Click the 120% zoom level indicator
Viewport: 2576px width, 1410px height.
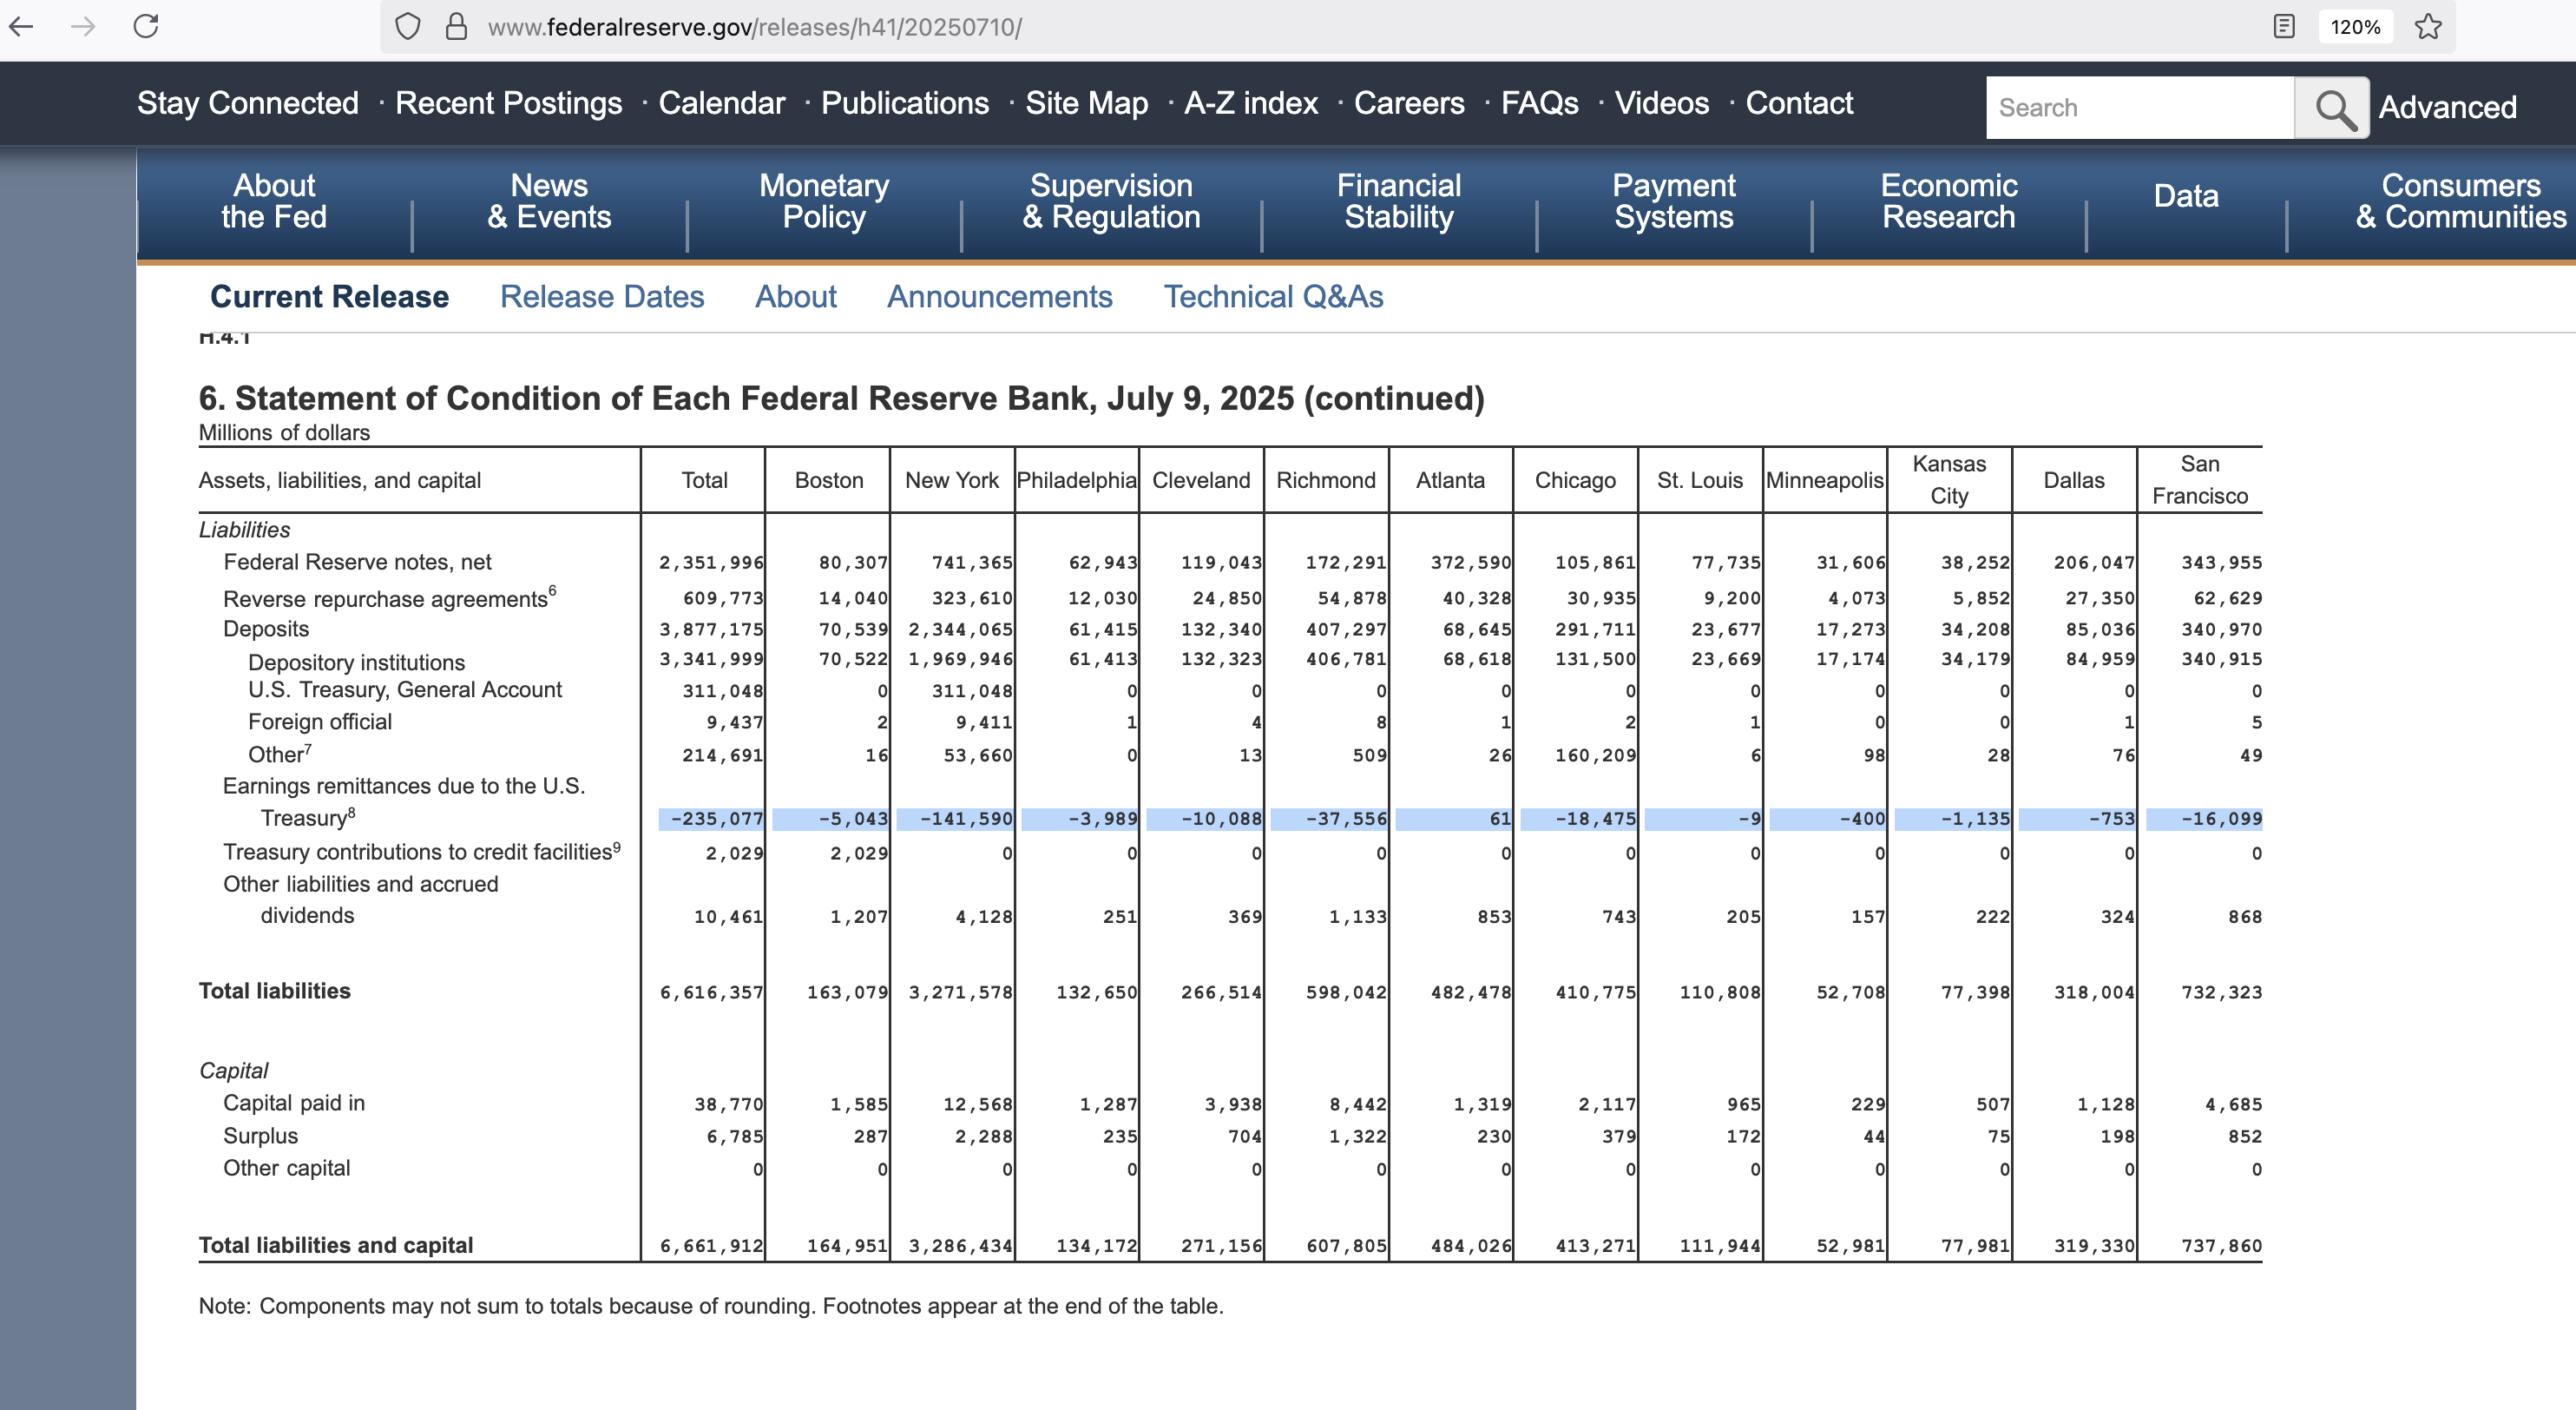(x=2355, y=27)
